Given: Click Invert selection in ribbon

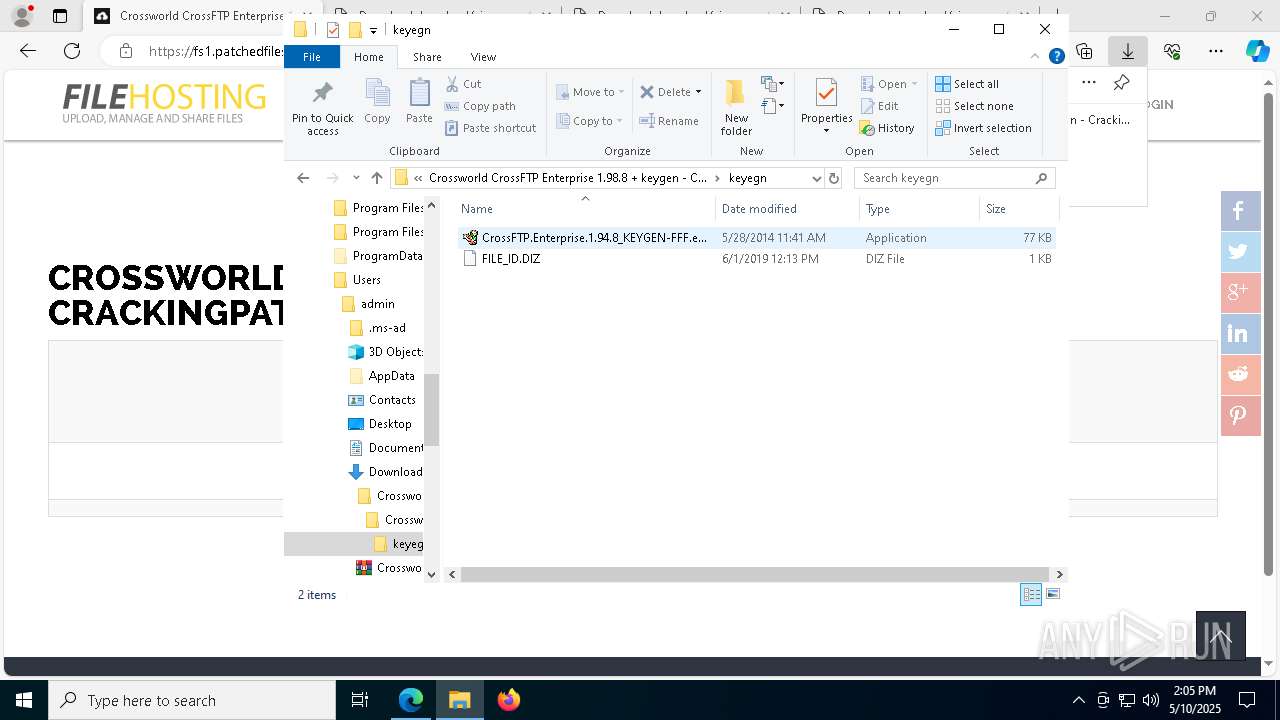Looking at the screenshot, I should tap(983, 128).
